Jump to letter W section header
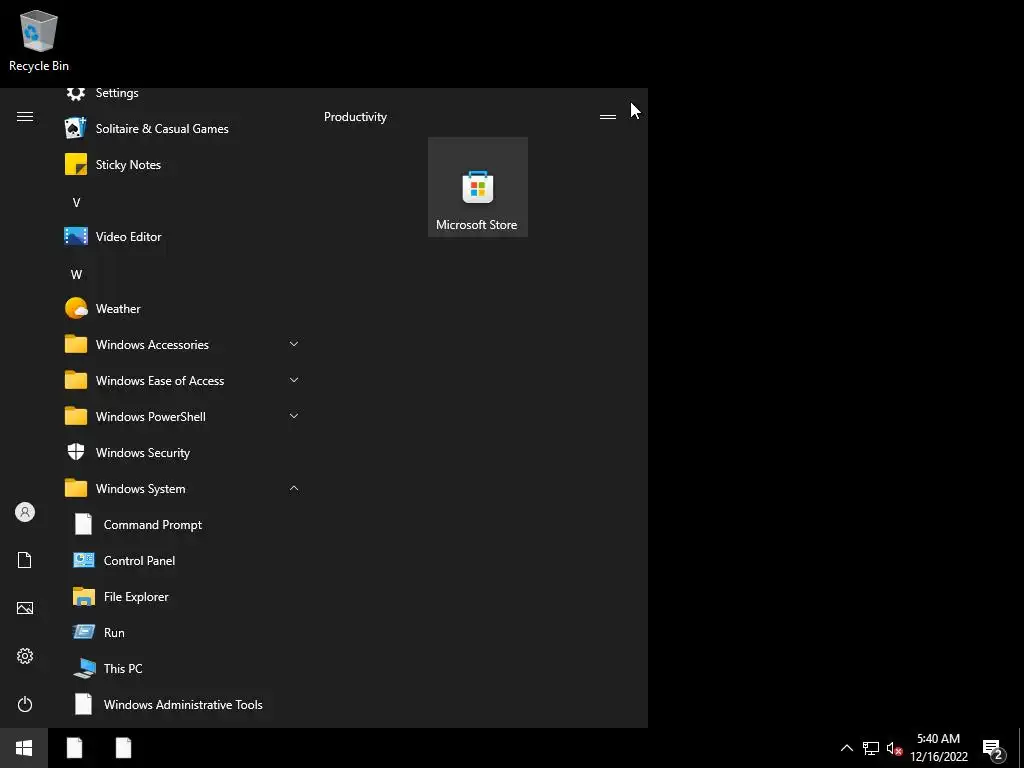The height and width of the screenshot is (768, 1024). pyautogui.click(x=76, y=274)
